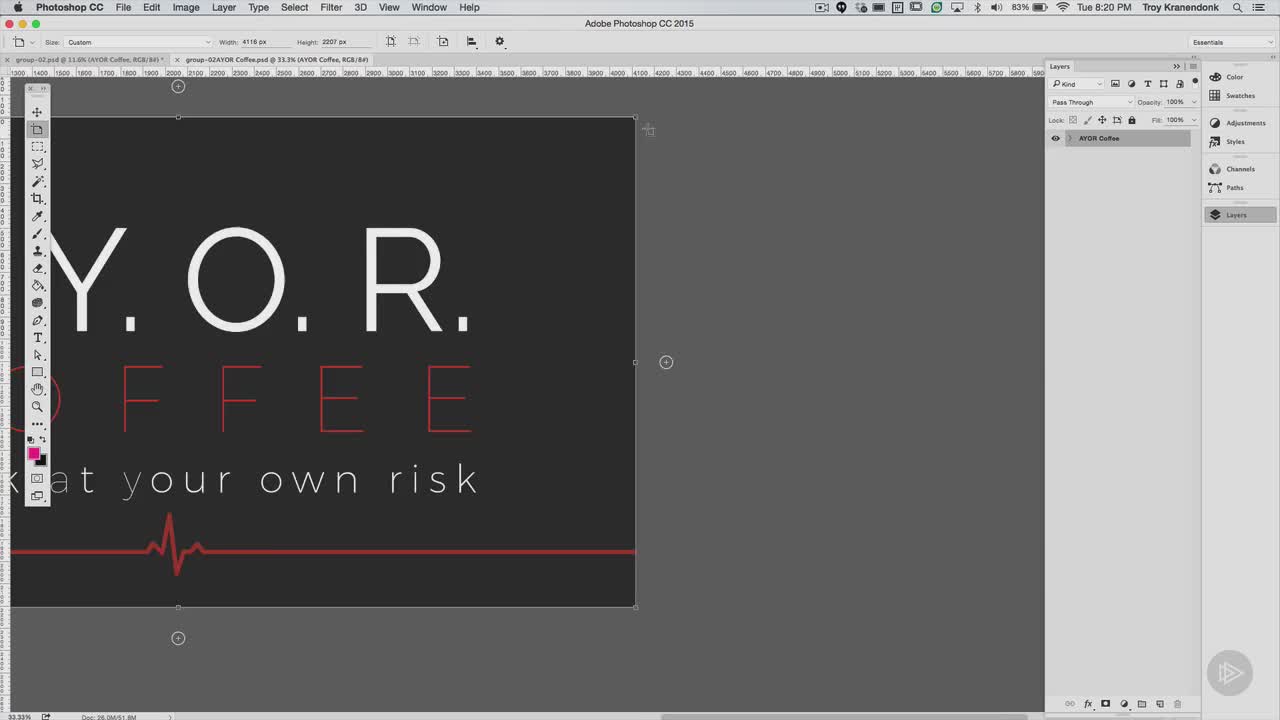Viewport: 1280px width, 720px height.
Task: Set artboard orientation to portrait
Action: tap(390, 42)
